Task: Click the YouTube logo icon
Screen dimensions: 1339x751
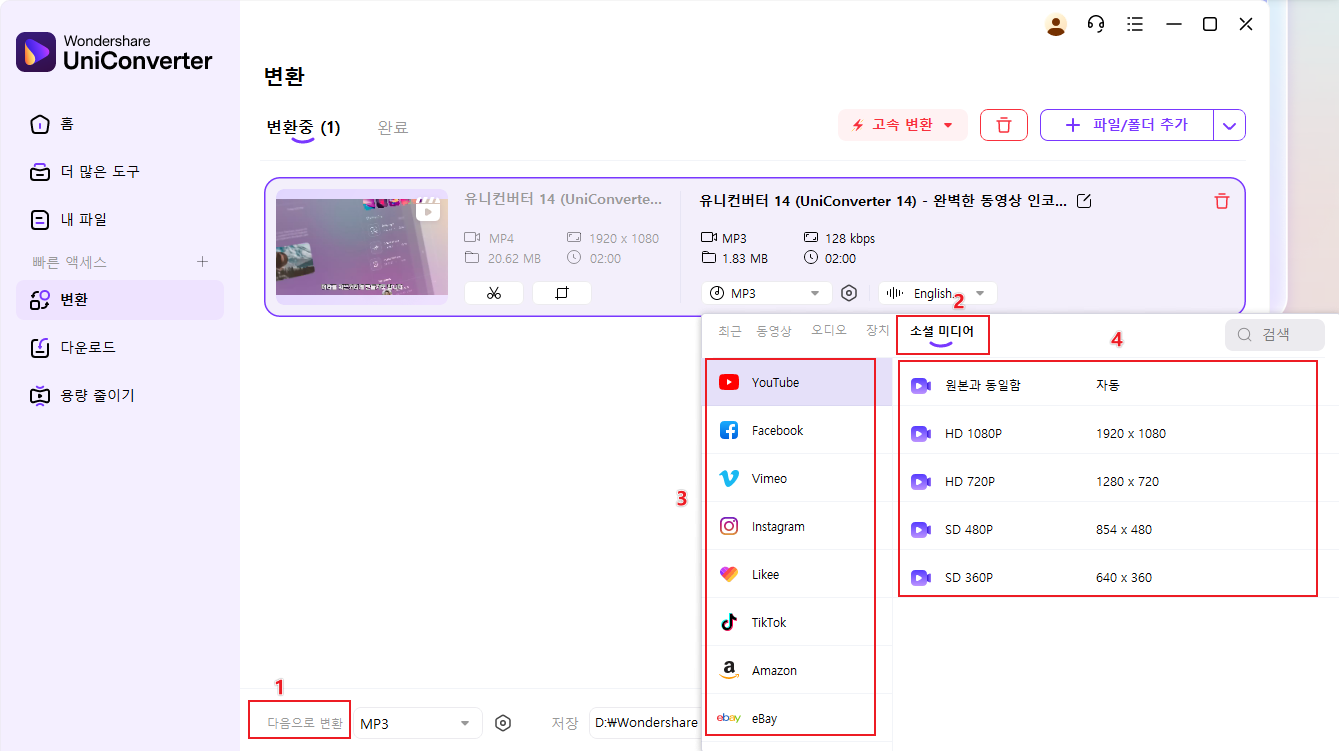Action: click(729, 382)
